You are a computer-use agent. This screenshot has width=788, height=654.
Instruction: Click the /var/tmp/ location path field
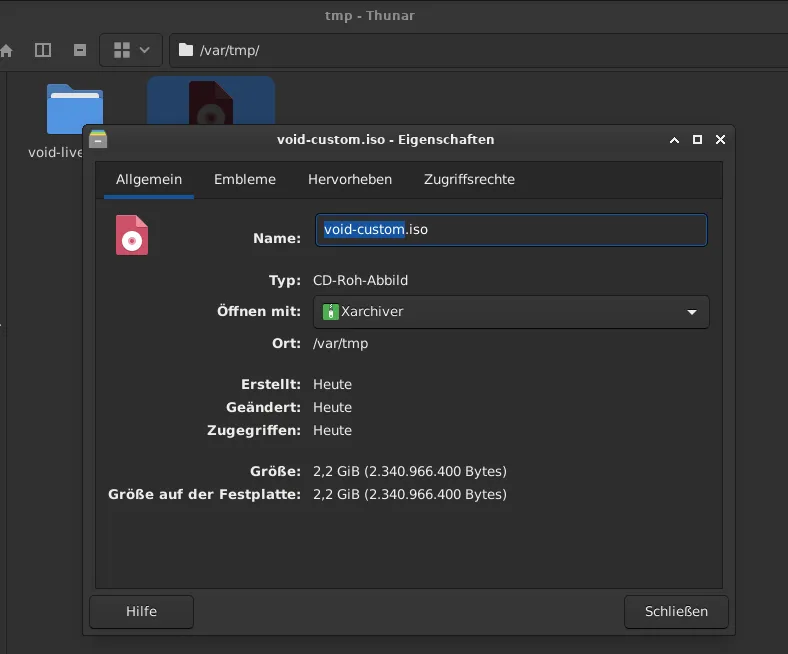click(x=400, y=50)
